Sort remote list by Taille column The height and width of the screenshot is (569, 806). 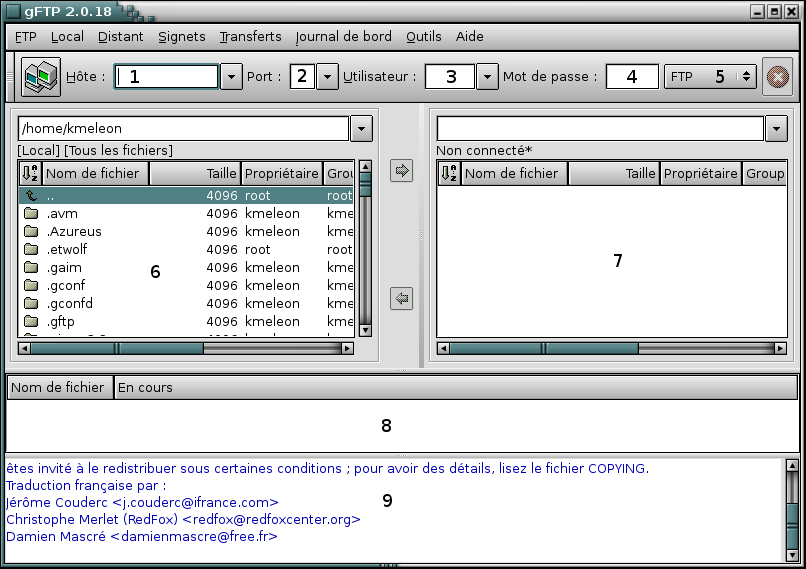(614, 173)
